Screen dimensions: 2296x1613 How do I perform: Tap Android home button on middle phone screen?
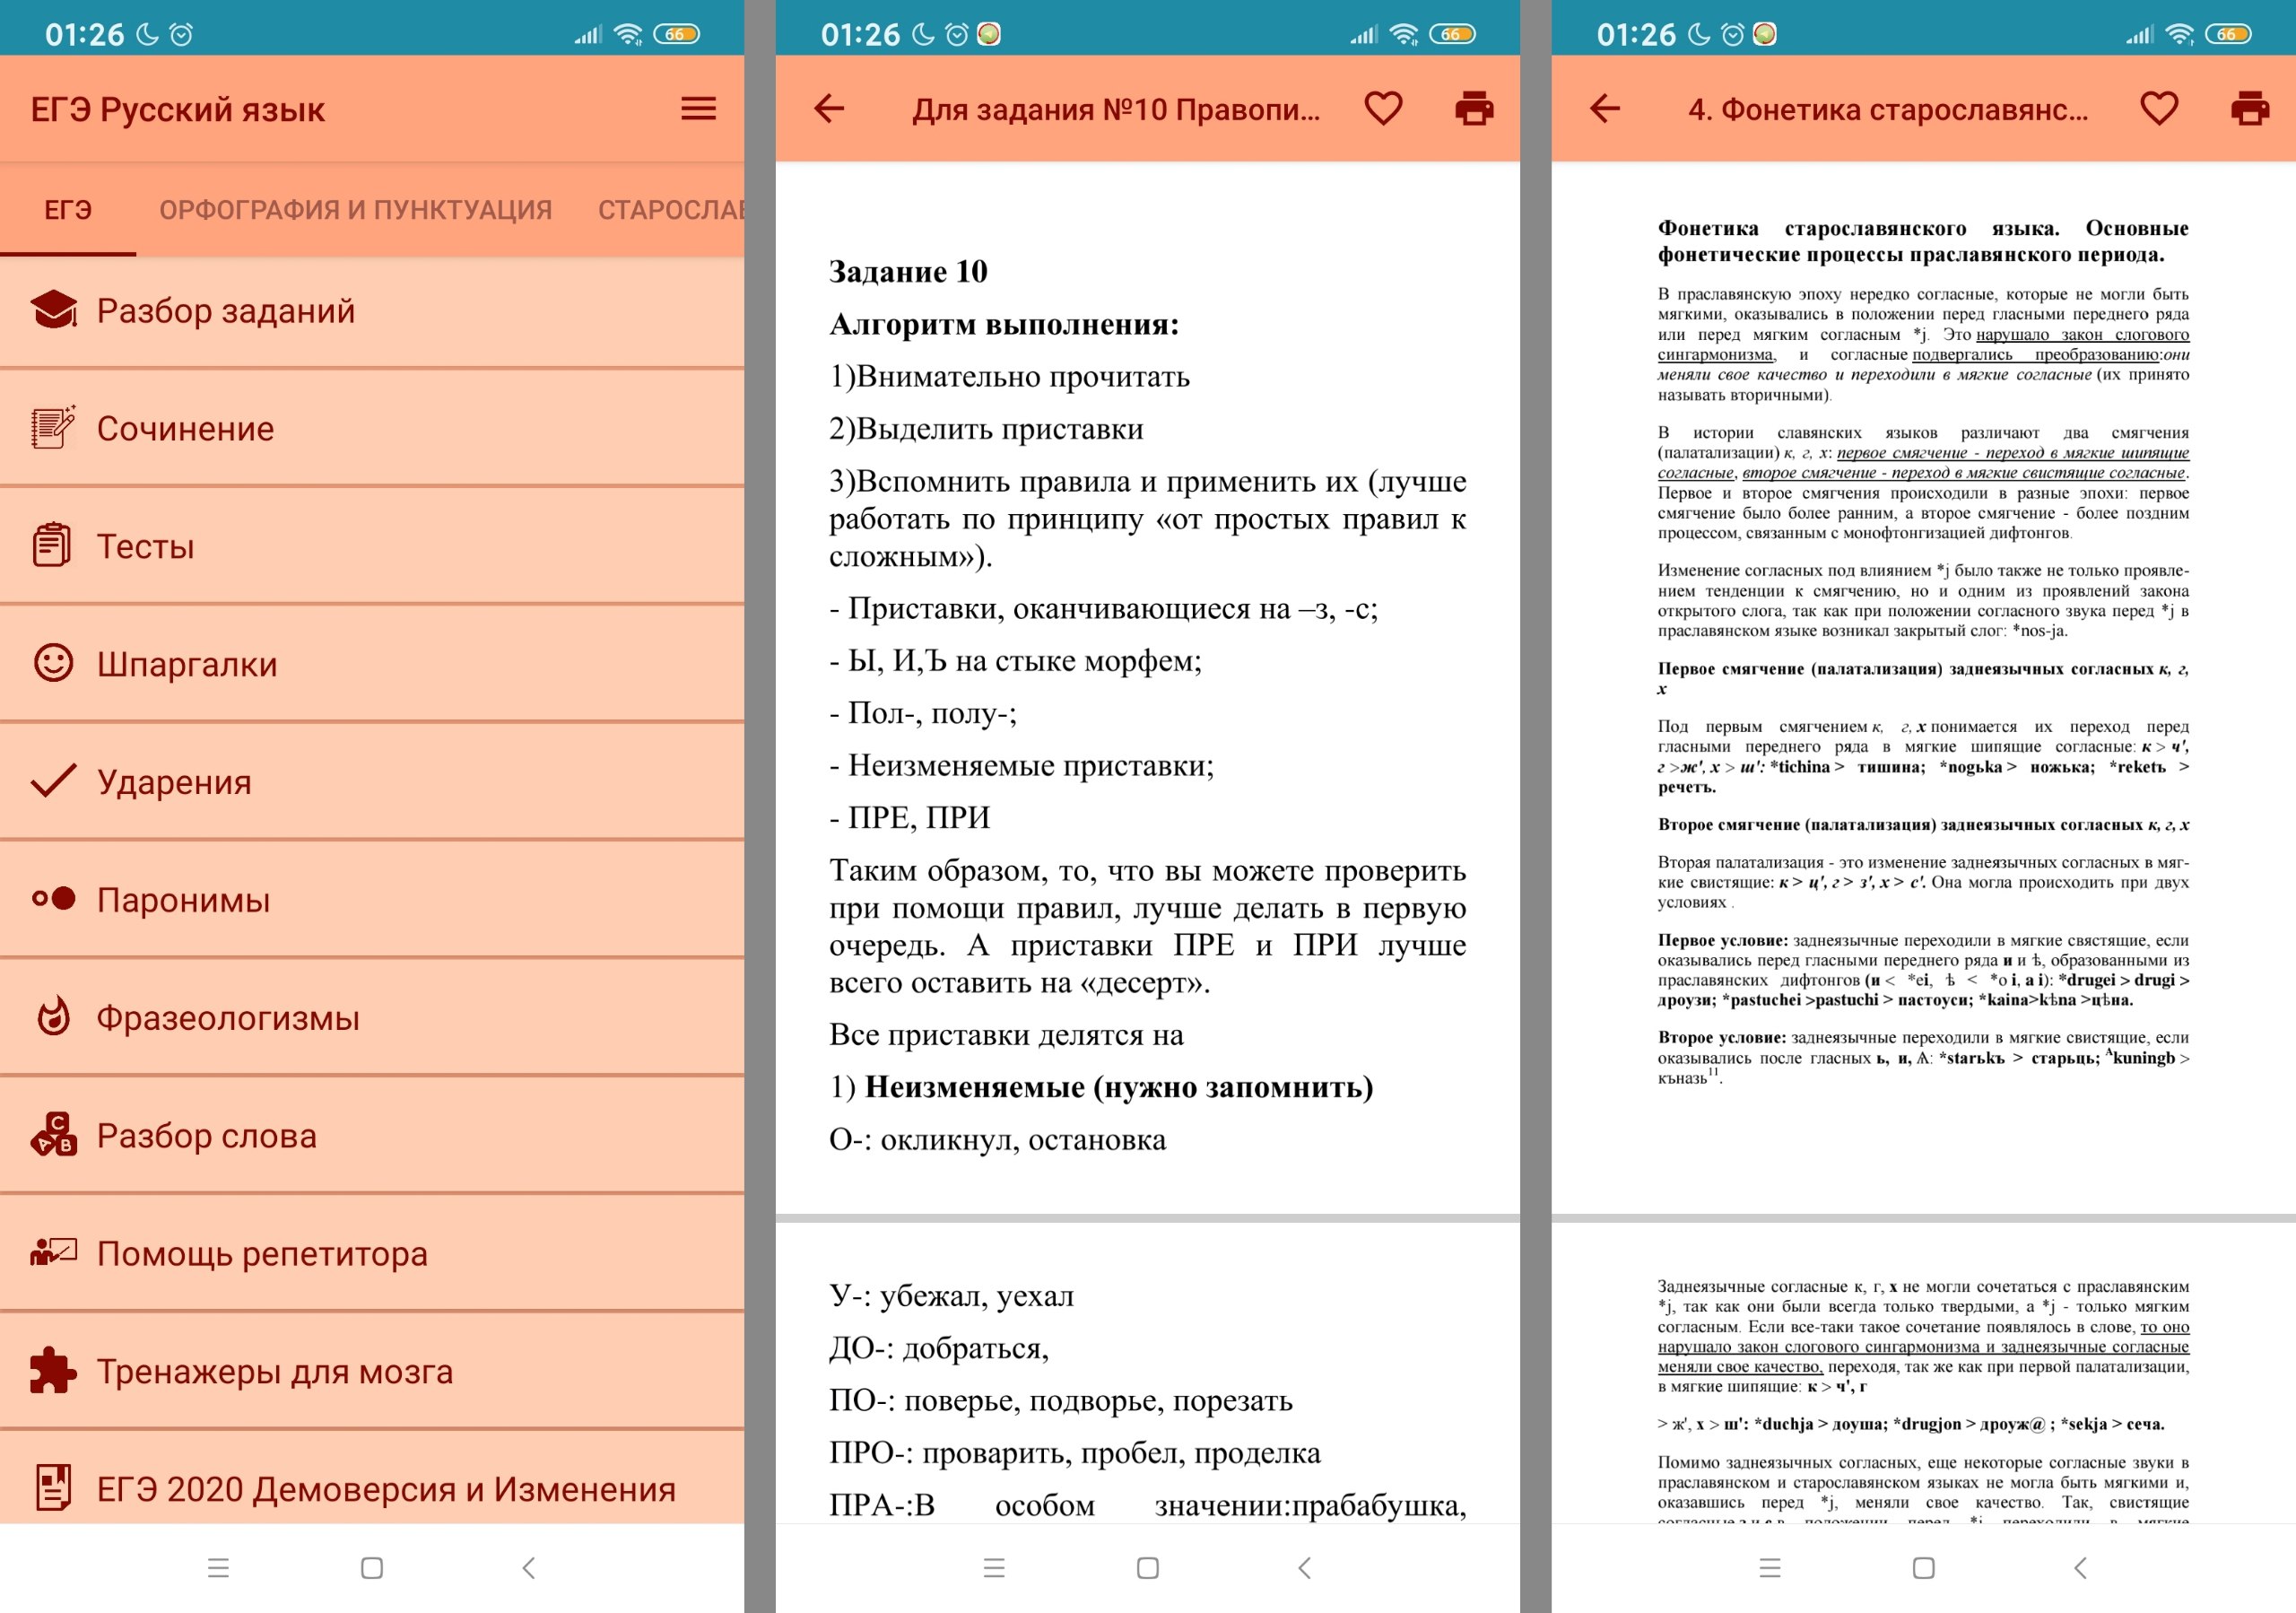pos(1148,1568)
